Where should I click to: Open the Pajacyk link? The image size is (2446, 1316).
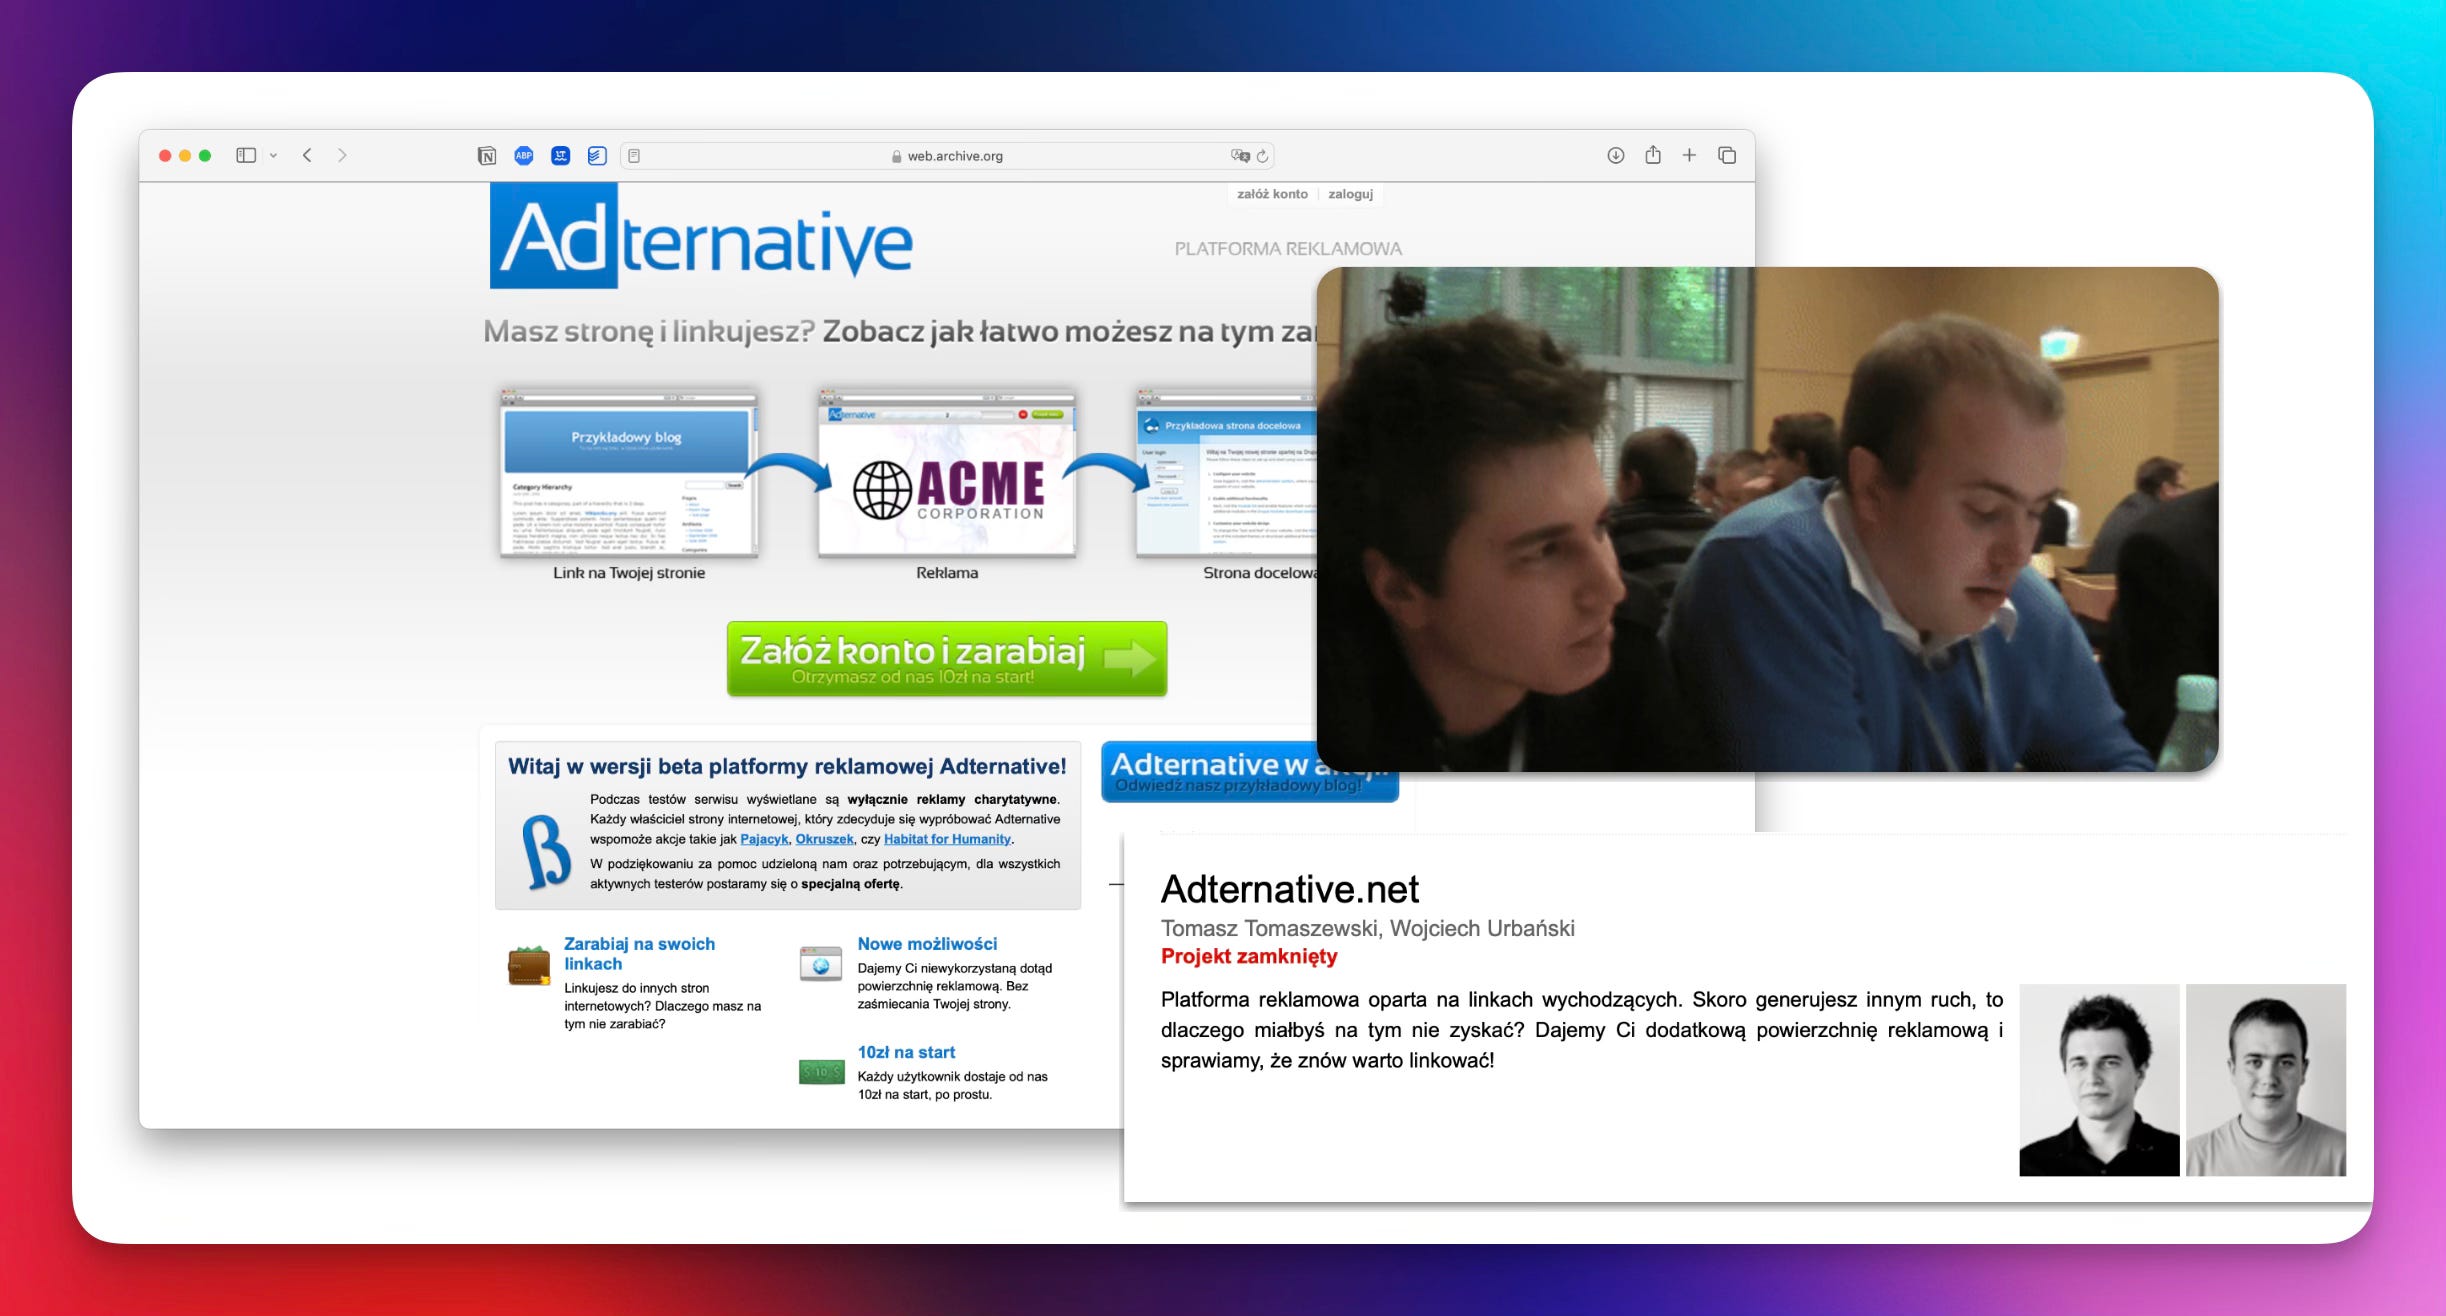point(764,839)
